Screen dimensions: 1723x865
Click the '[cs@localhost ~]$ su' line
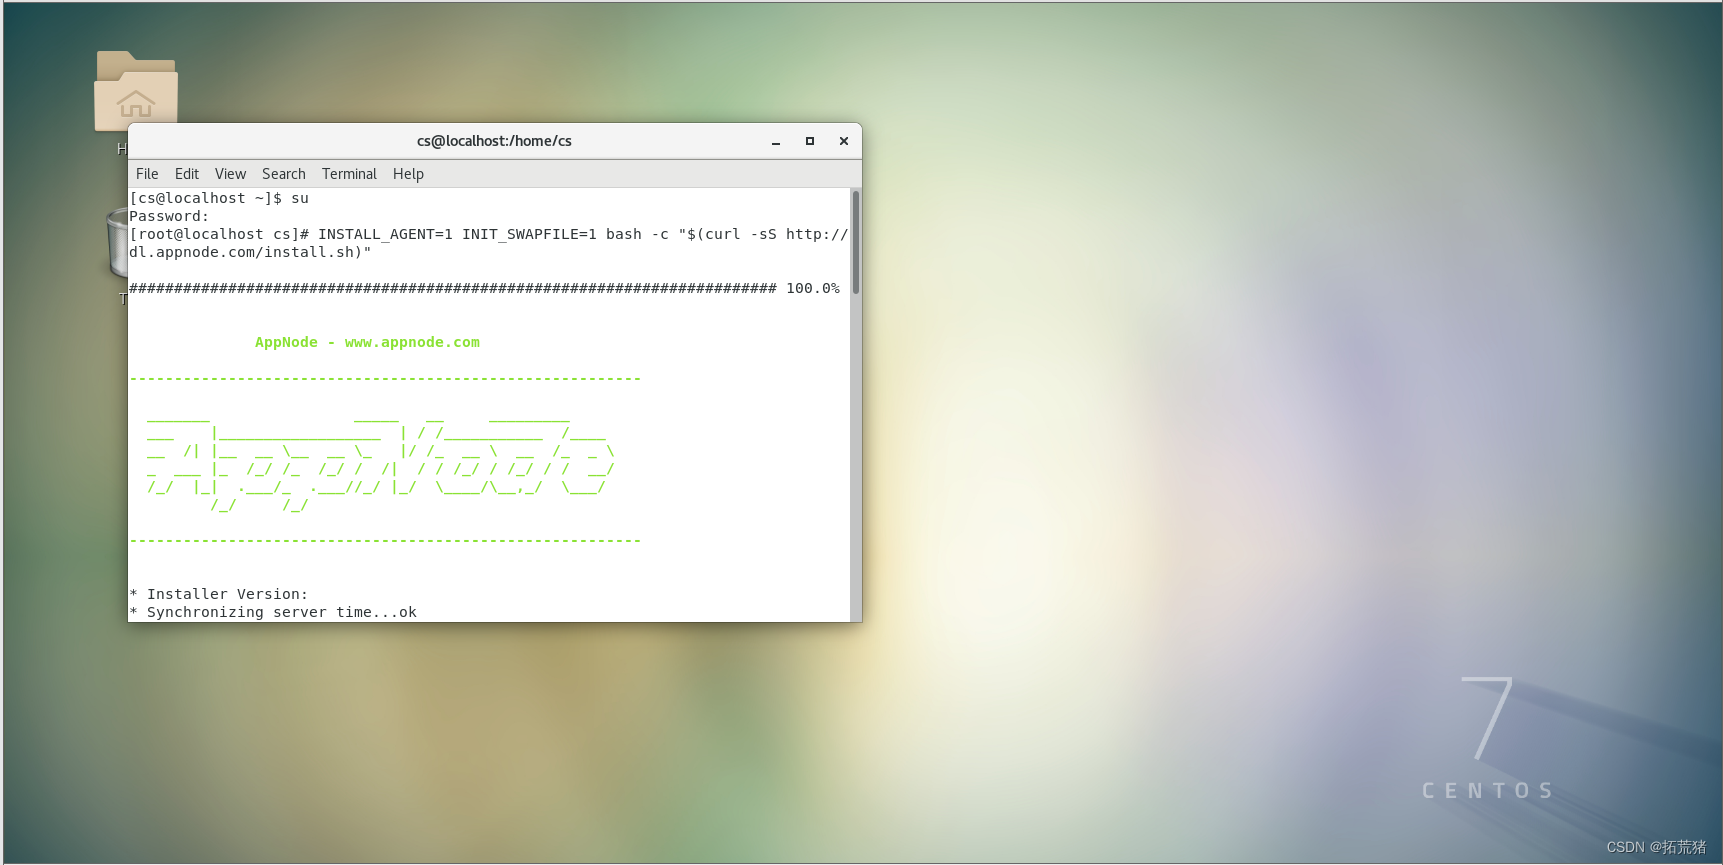[x=219, y=198]
